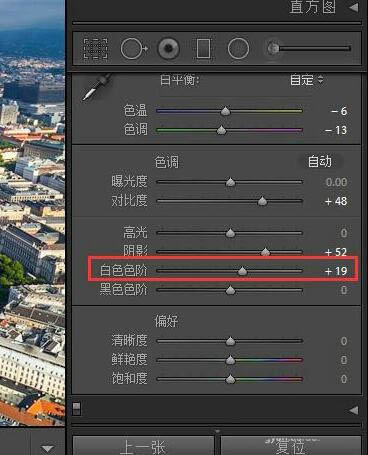The image size is (368, 455).
Task: Click the 黑色色阶 value field 0
Action: click(x=344, y=290)
